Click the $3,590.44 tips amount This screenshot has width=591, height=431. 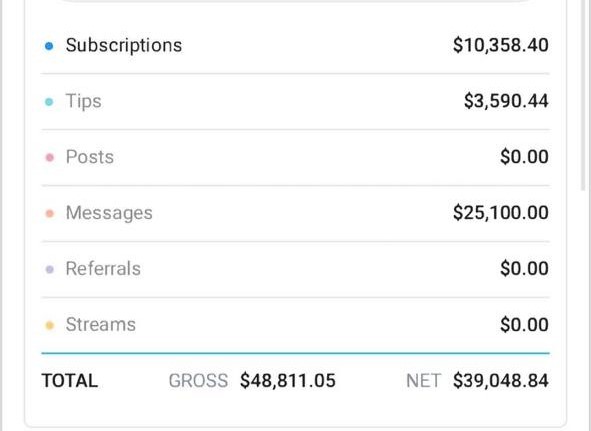coord(506,101)
